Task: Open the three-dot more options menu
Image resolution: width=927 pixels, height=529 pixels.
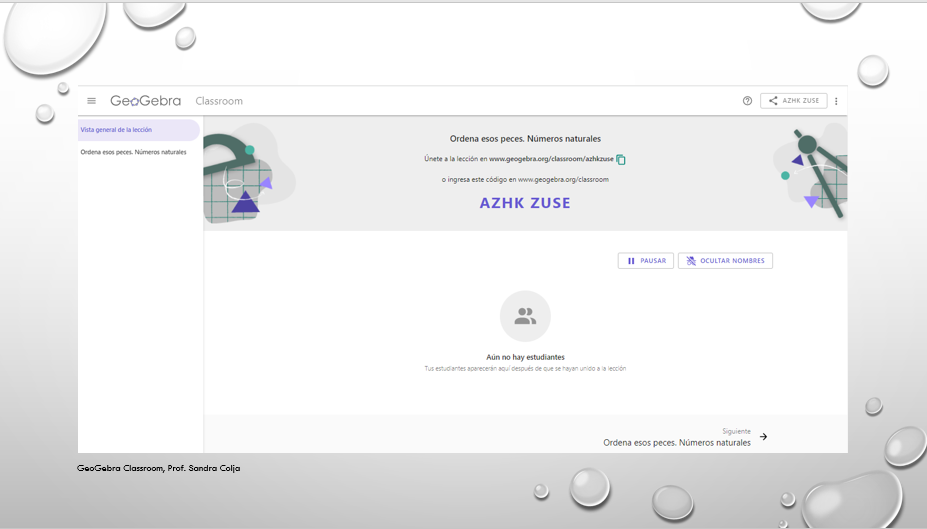Action: point(836,101)
